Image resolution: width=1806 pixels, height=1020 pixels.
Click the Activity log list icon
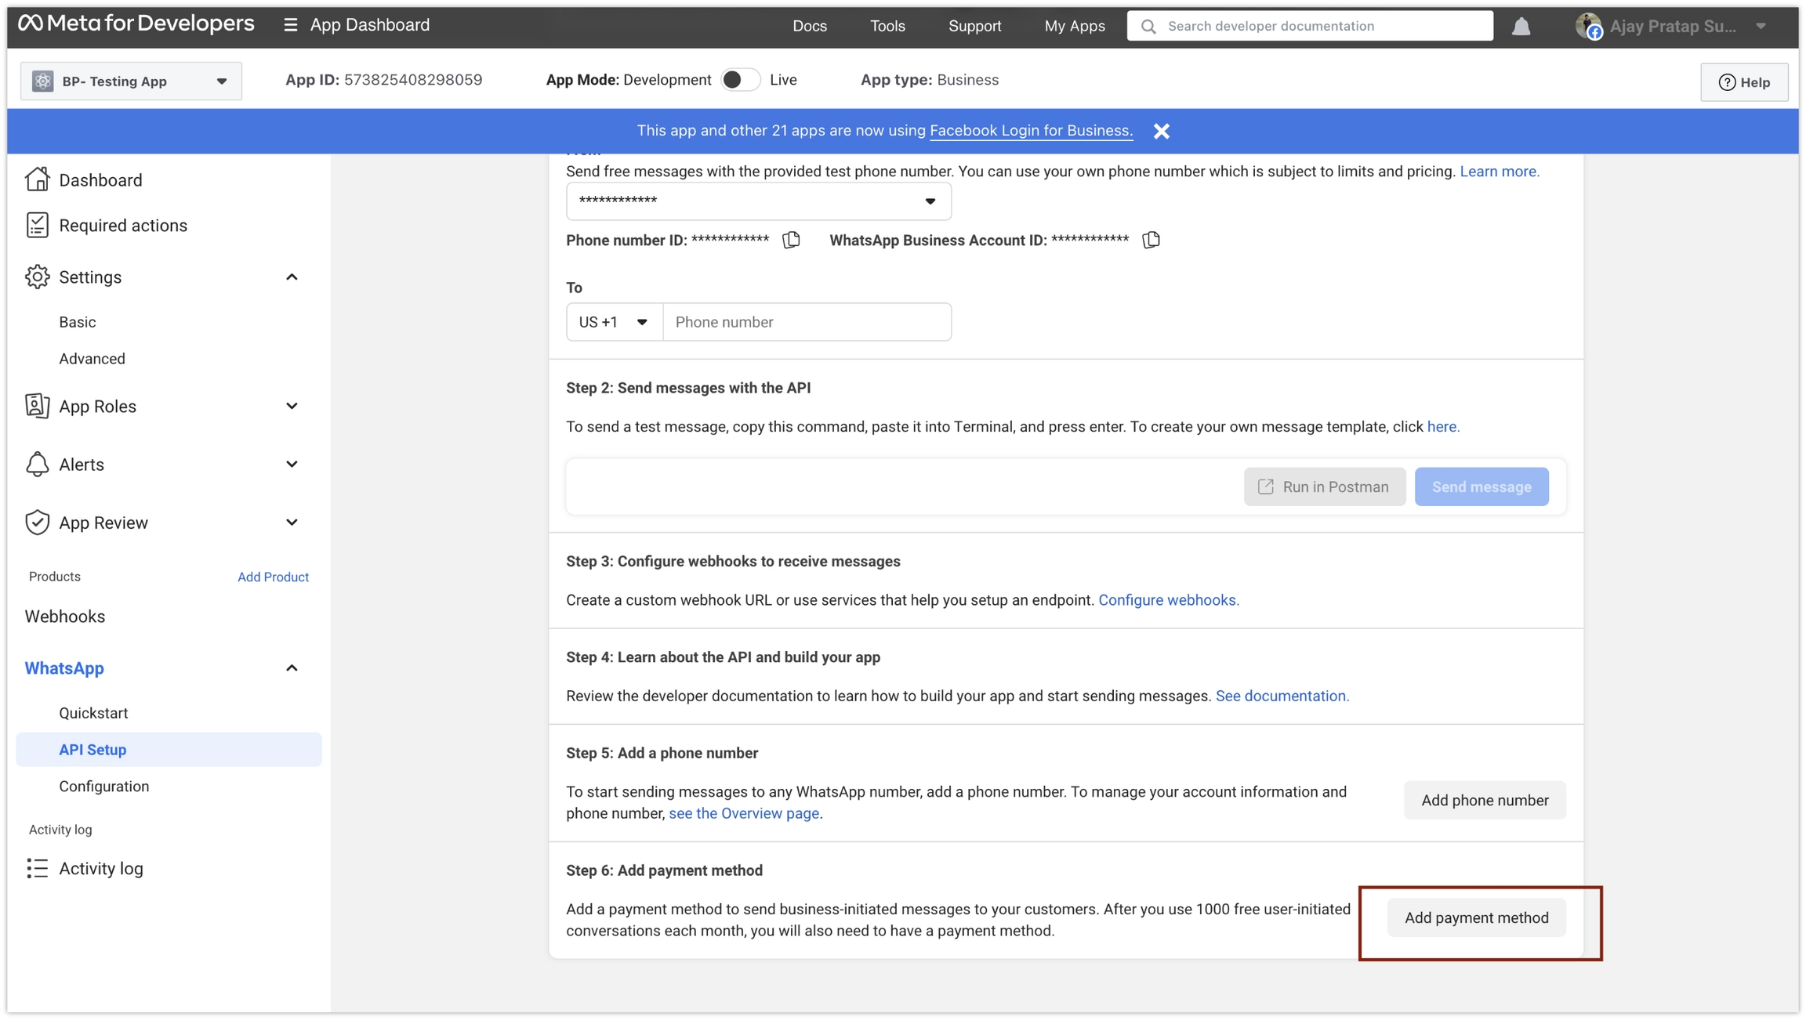(x=37, y=868)
